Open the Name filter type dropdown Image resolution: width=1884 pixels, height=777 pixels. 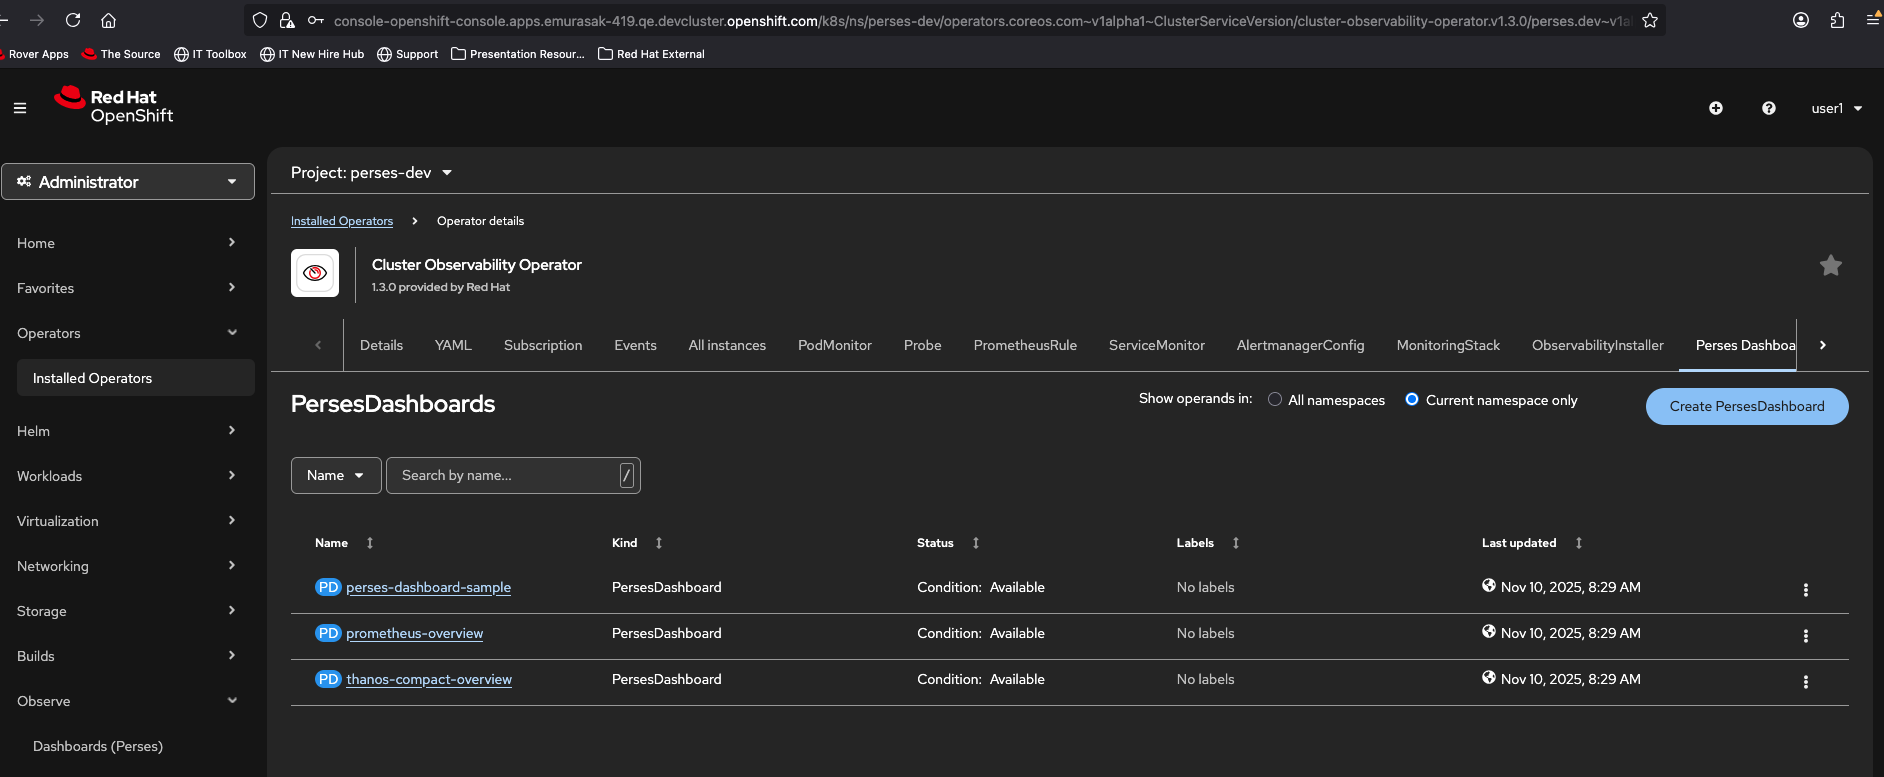[x=335, y=476]
